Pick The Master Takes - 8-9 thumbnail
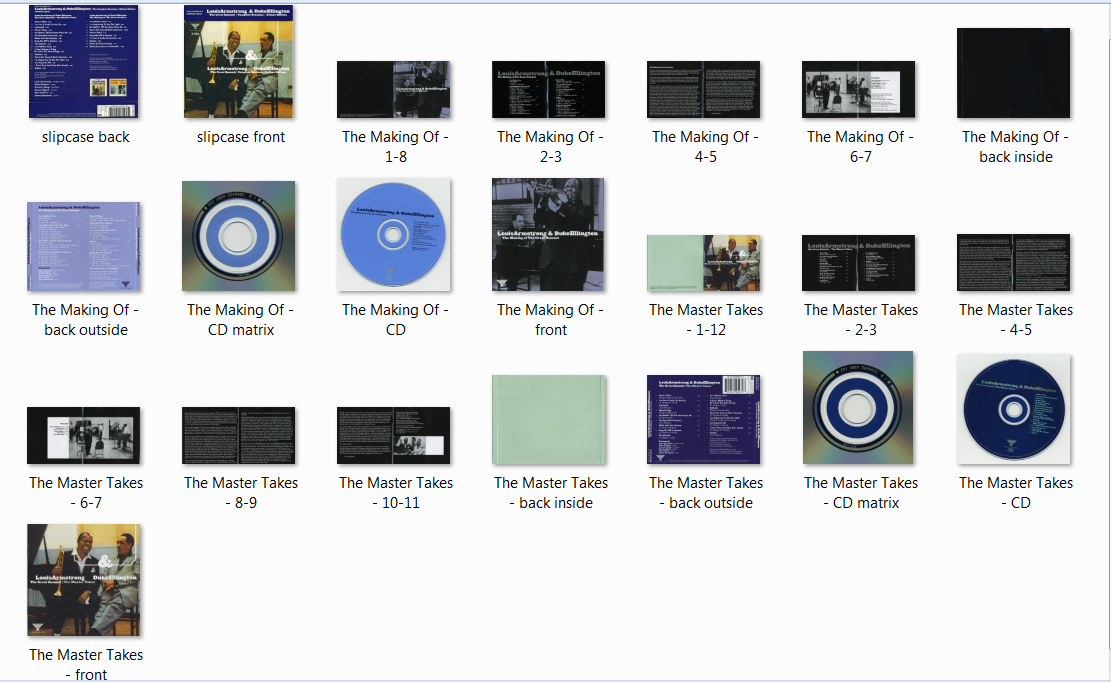Screen dimensions: 1111x682 [x=239, y=436]
